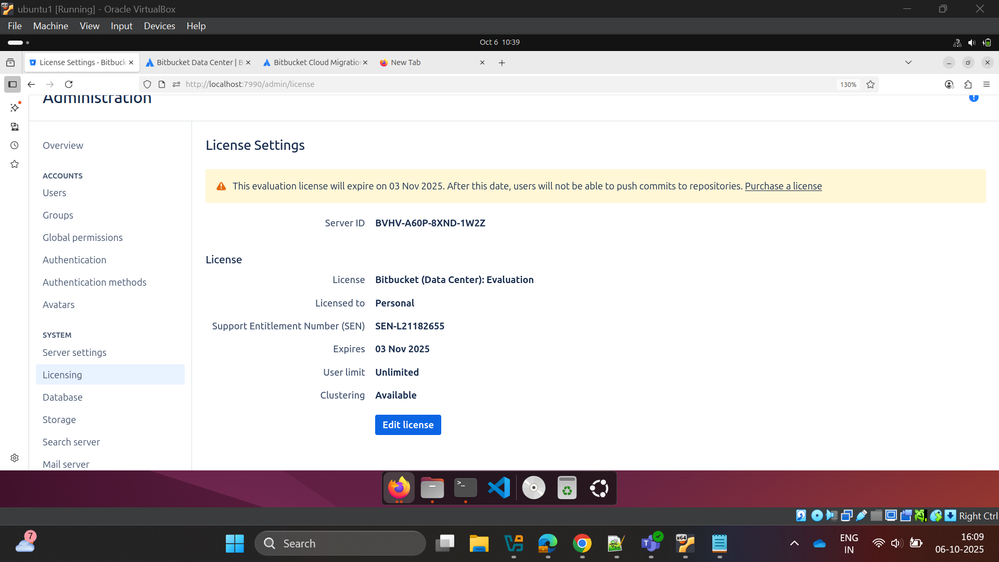This screenshot has width=999, height=562.
Task: Open the disc drive icon in dock
Action: pos(533,488)
